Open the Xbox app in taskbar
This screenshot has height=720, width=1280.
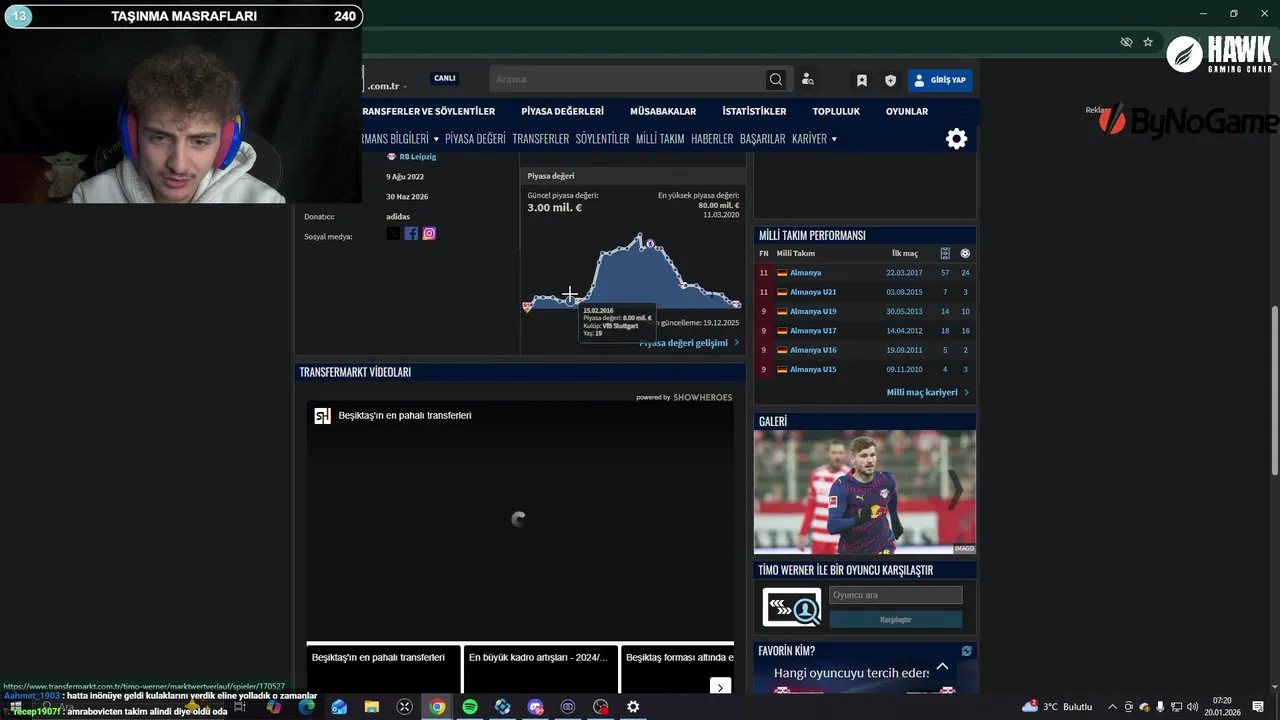[404, 707]
